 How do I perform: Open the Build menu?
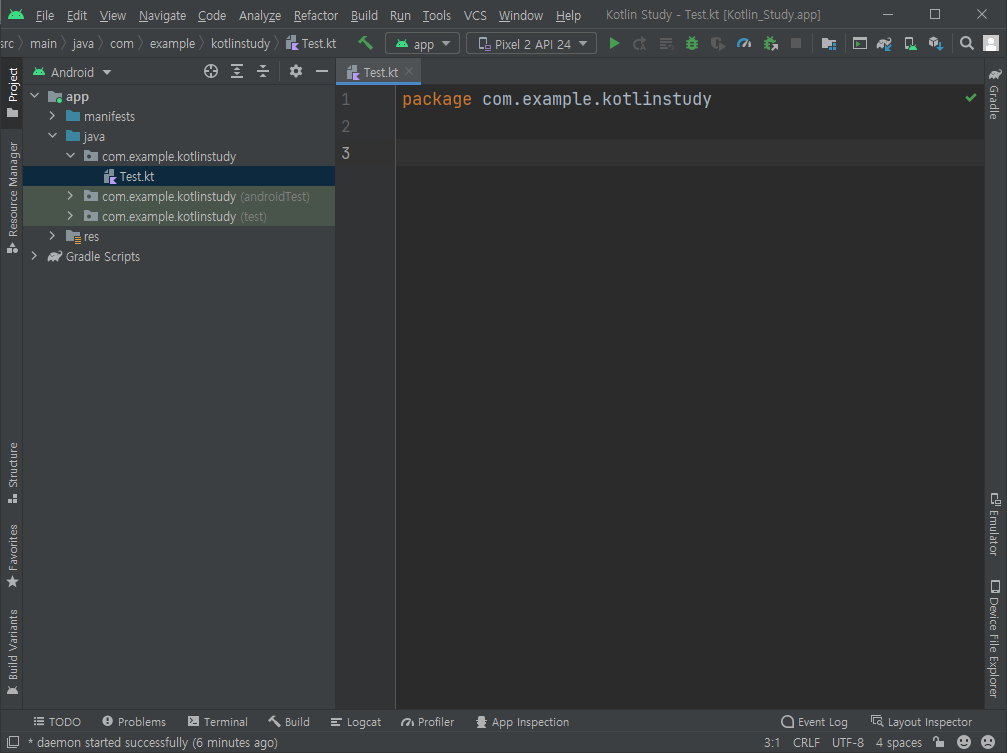(364, 15)
